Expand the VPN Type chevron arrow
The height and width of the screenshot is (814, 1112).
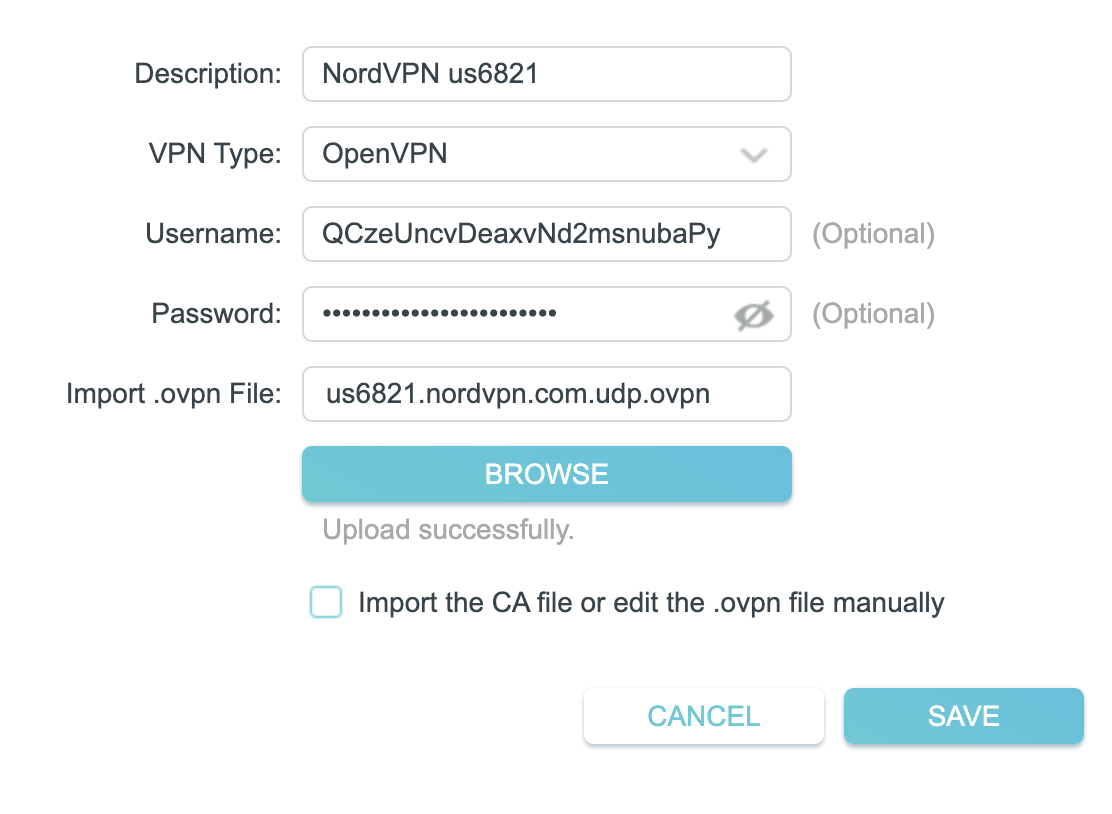point(753,155)
